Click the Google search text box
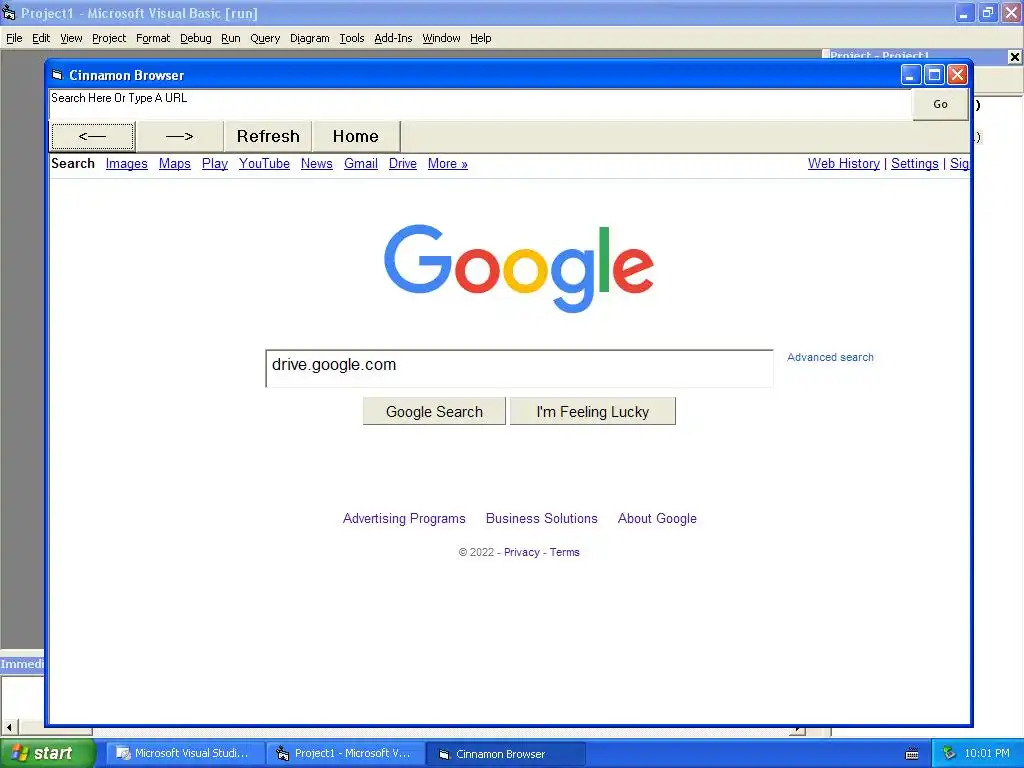This screenshot has width=1024, height=768. [519, 368]
